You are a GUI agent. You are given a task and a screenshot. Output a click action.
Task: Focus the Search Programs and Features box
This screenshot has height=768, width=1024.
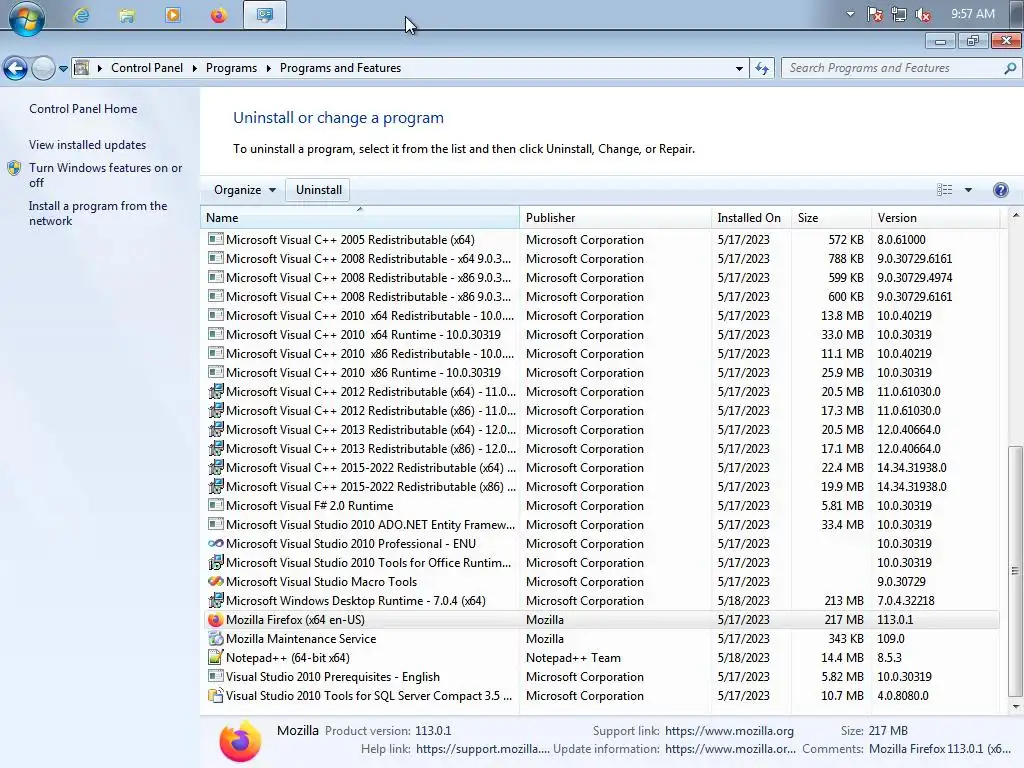[891, 68]
